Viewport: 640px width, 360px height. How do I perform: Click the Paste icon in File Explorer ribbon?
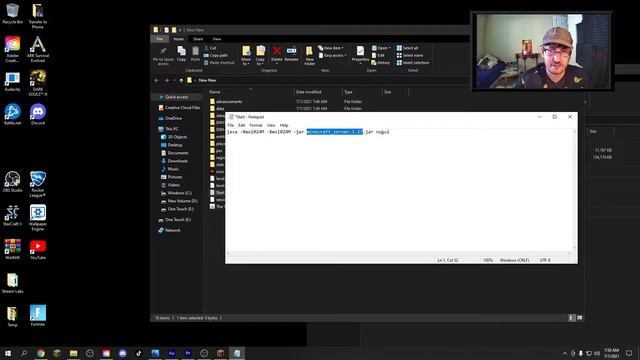(x=196, y=54)
